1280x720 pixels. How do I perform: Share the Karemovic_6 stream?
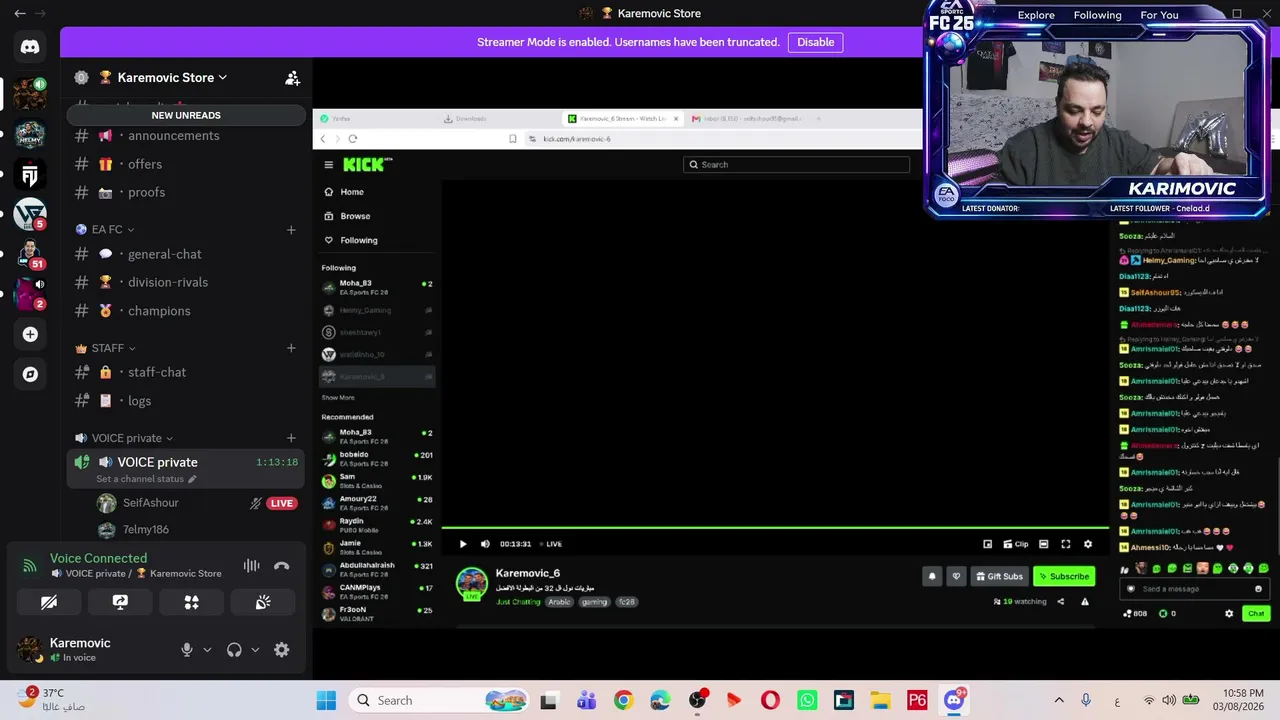1061,602
